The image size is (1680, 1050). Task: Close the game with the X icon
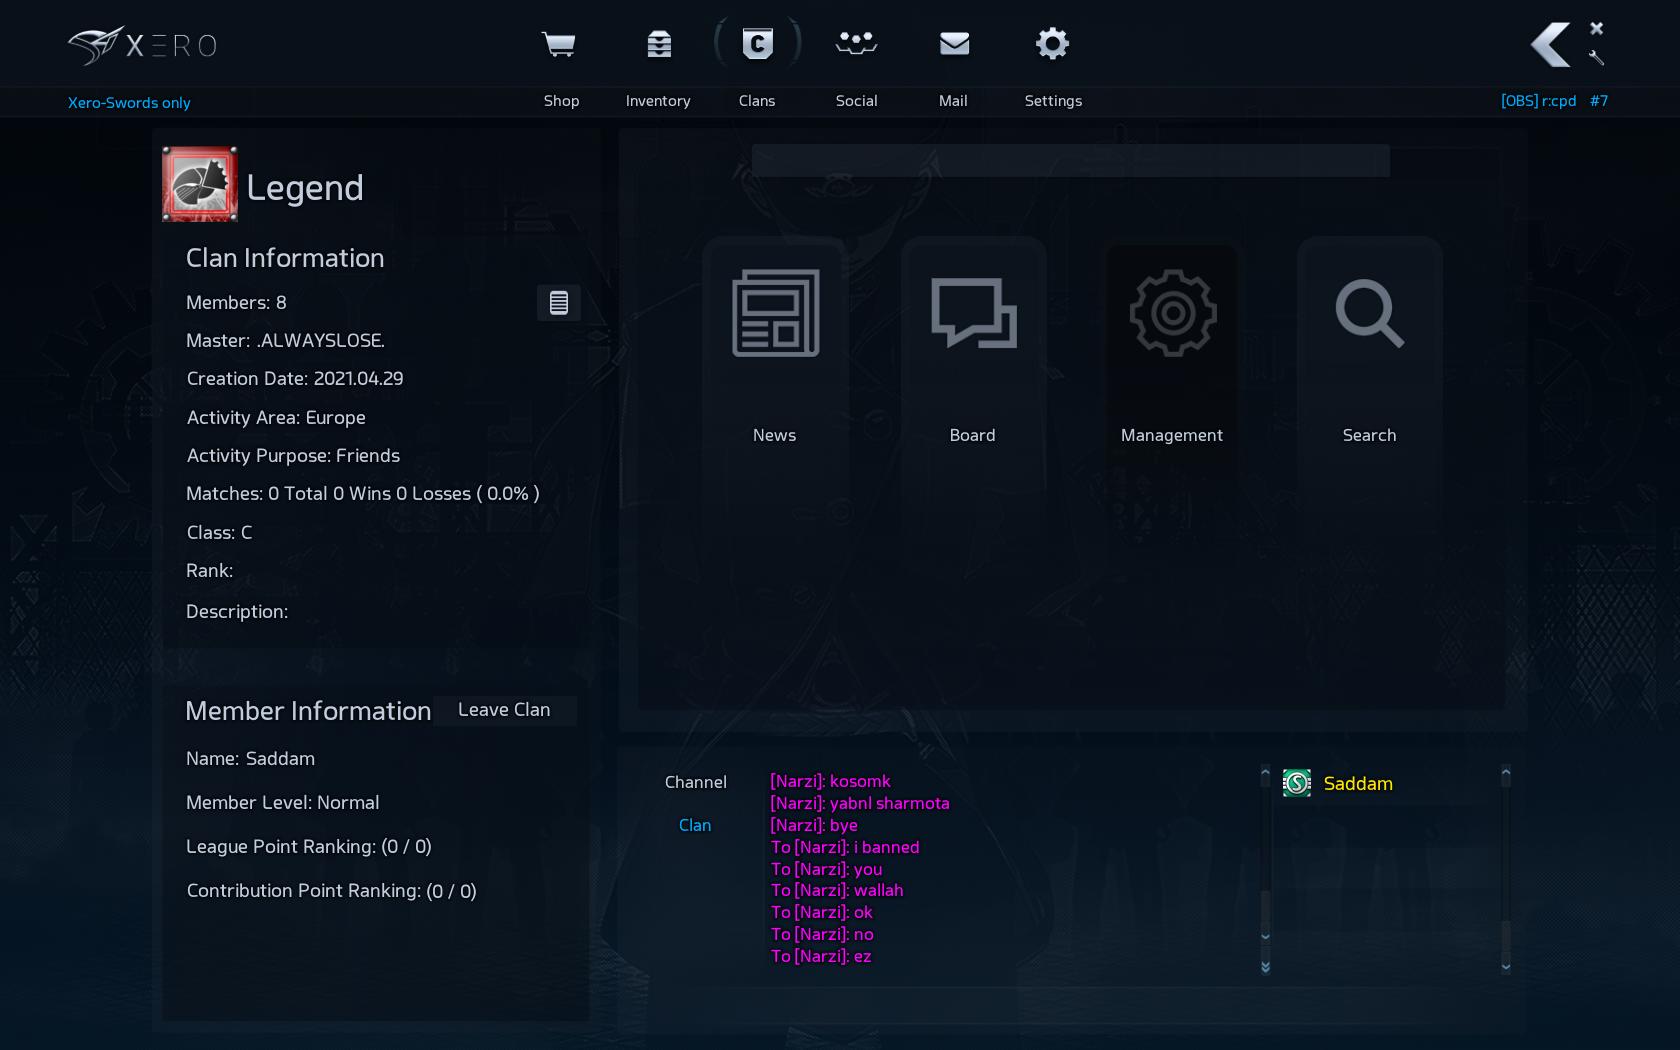(1596, 28)
